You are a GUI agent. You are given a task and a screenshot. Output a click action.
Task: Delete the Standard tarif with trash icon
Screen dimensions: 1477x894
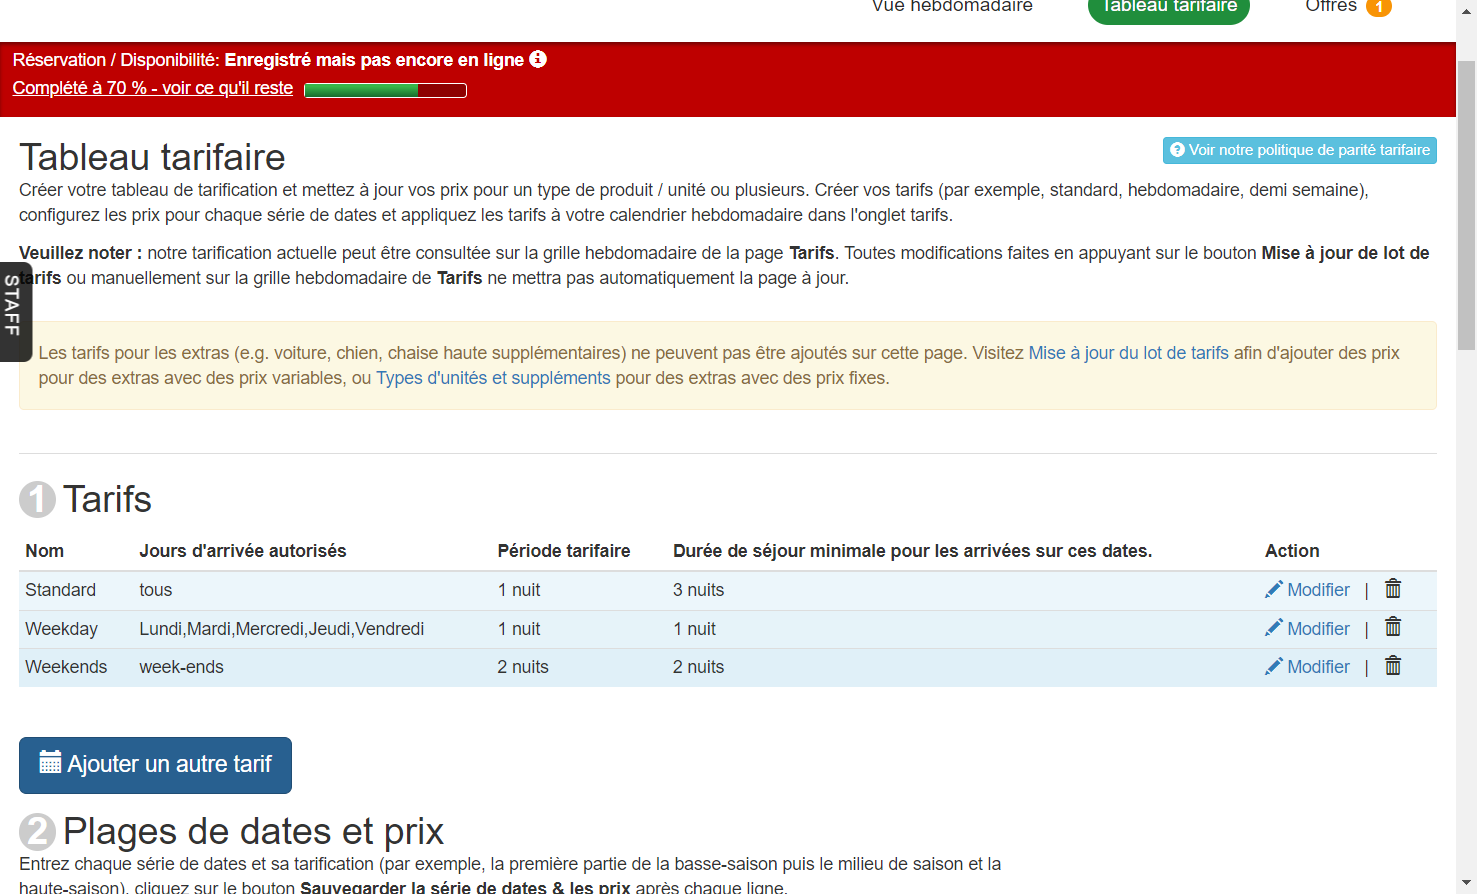1393,589
